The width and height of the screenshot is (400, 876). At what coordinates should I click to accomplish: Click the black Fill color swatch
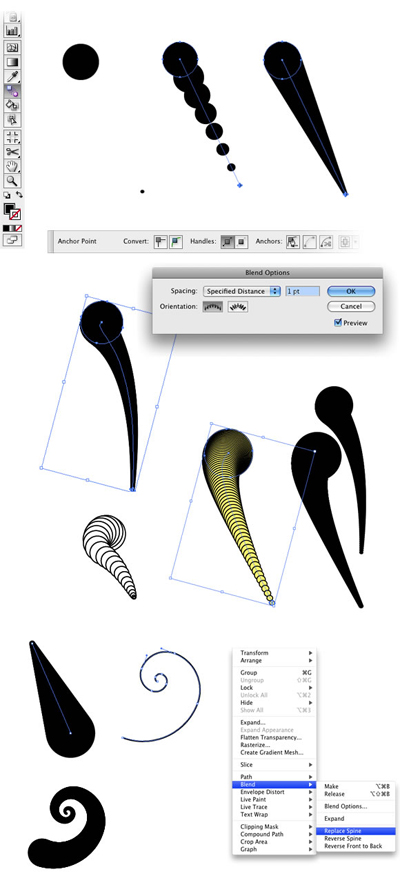tap(9, 208)
